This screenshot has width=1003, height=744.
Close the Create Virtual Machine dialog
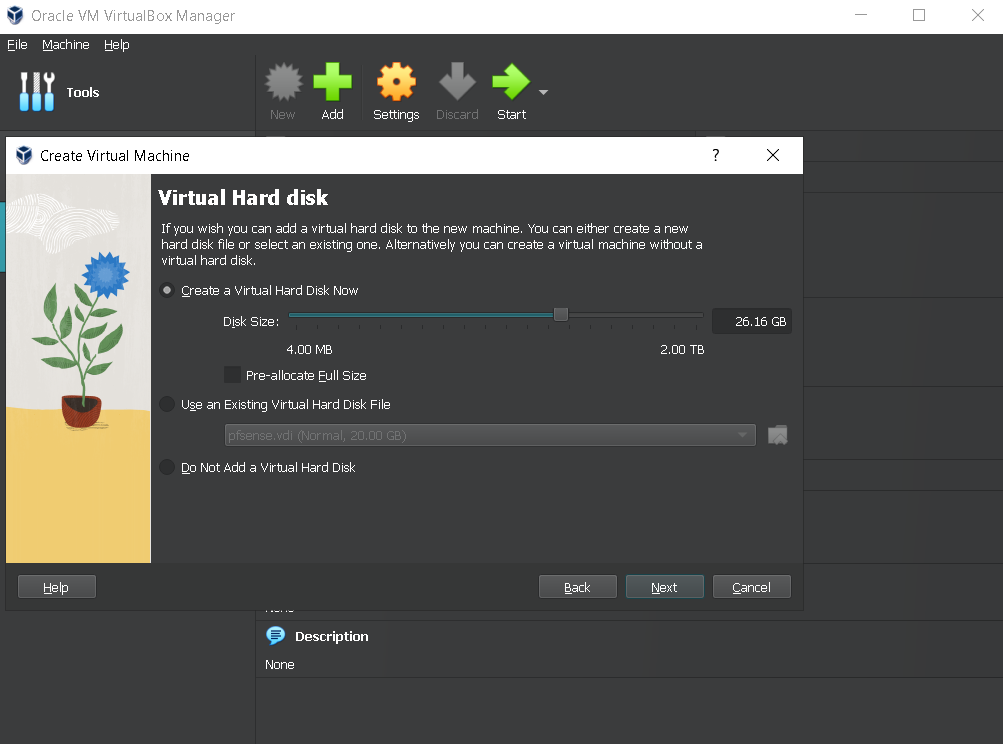click(773, 155)
